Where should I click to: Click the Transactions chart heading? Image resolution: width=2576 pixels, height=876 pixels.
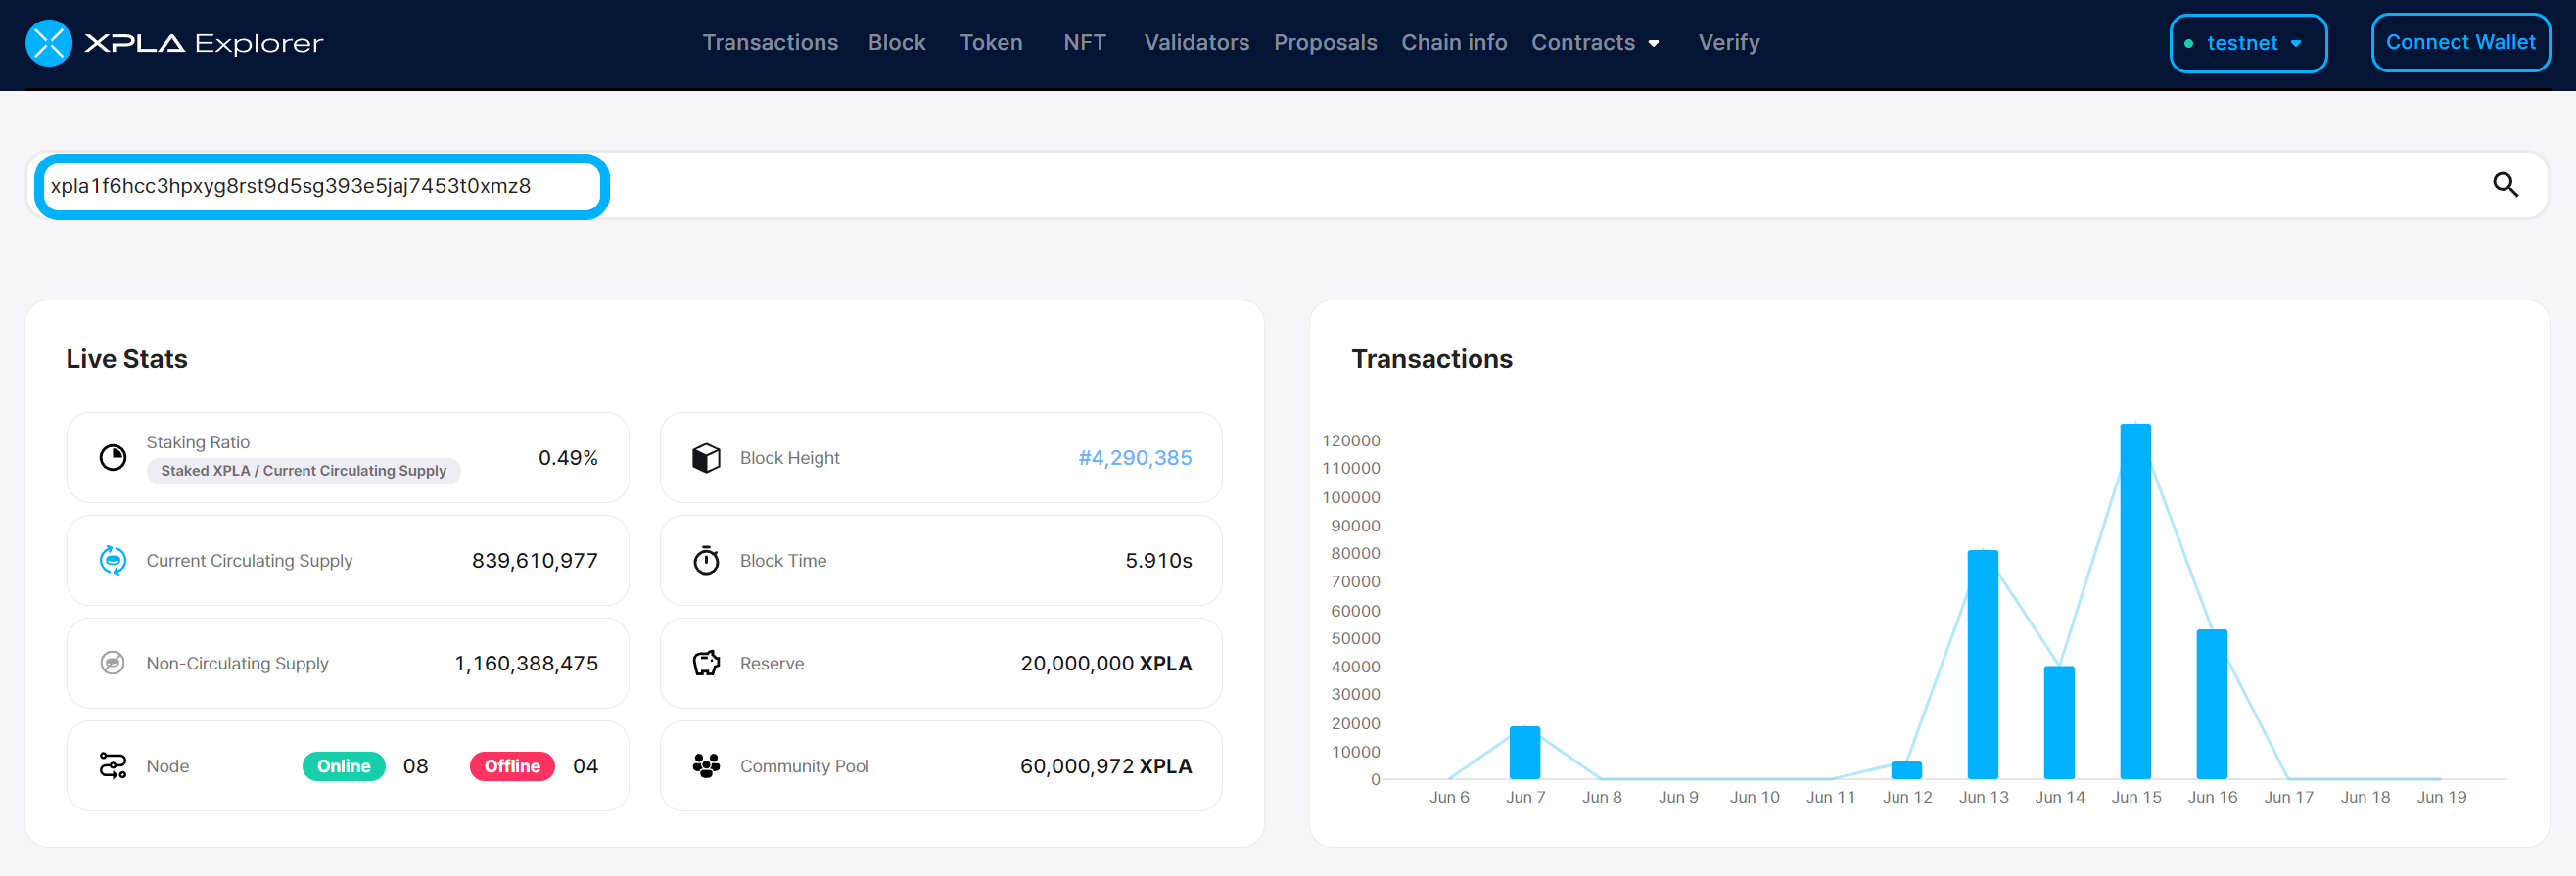pyautogui.click(x=1432, y=359)
